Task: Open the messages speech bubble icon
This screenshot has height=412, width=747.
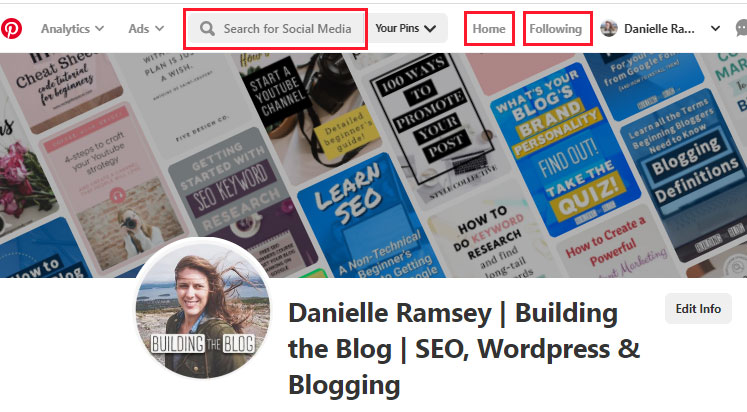Action: tap(741, 29)
